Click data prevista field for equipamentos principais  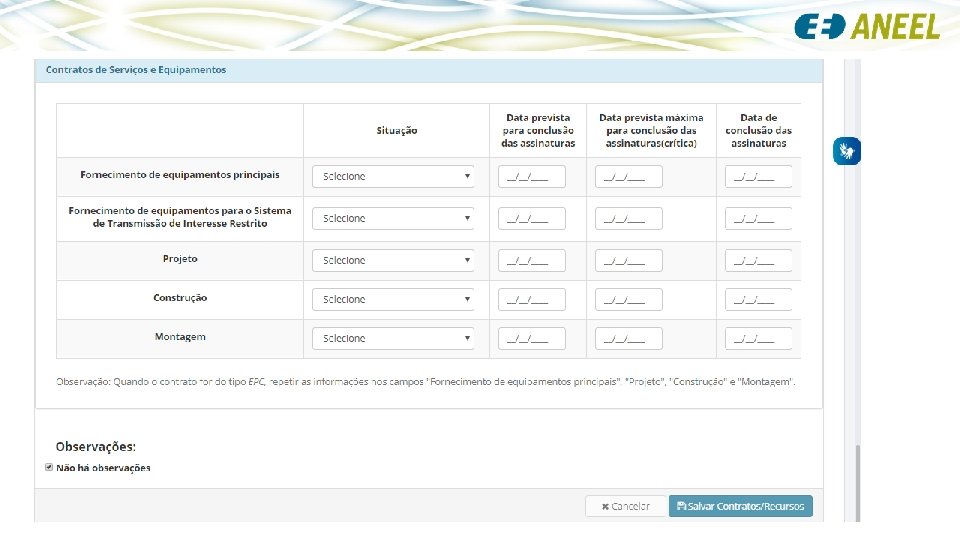tap(532, 176)
